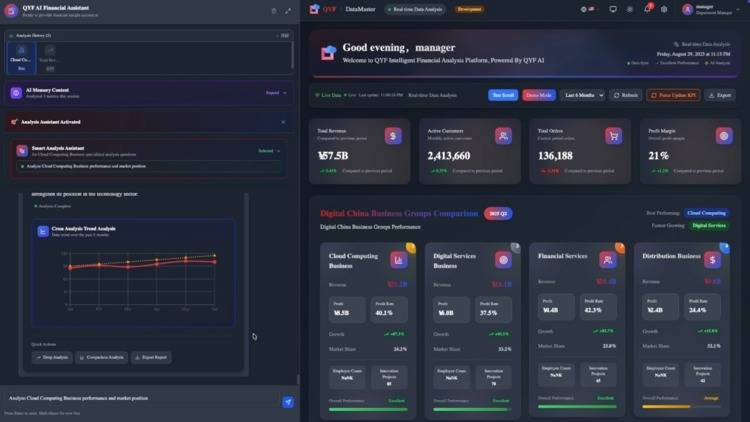Viewport: 750px width, 422px height.
Task: Dismiss the Analysis Assistant Activated banner
Action: click(x=283, y=122)
